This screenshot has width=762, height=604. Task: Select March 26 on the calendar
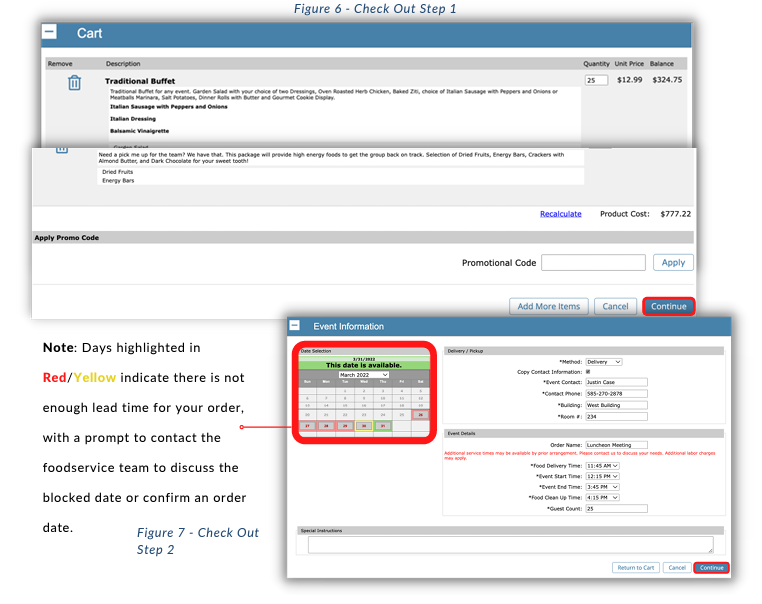(x=420, y=414)
